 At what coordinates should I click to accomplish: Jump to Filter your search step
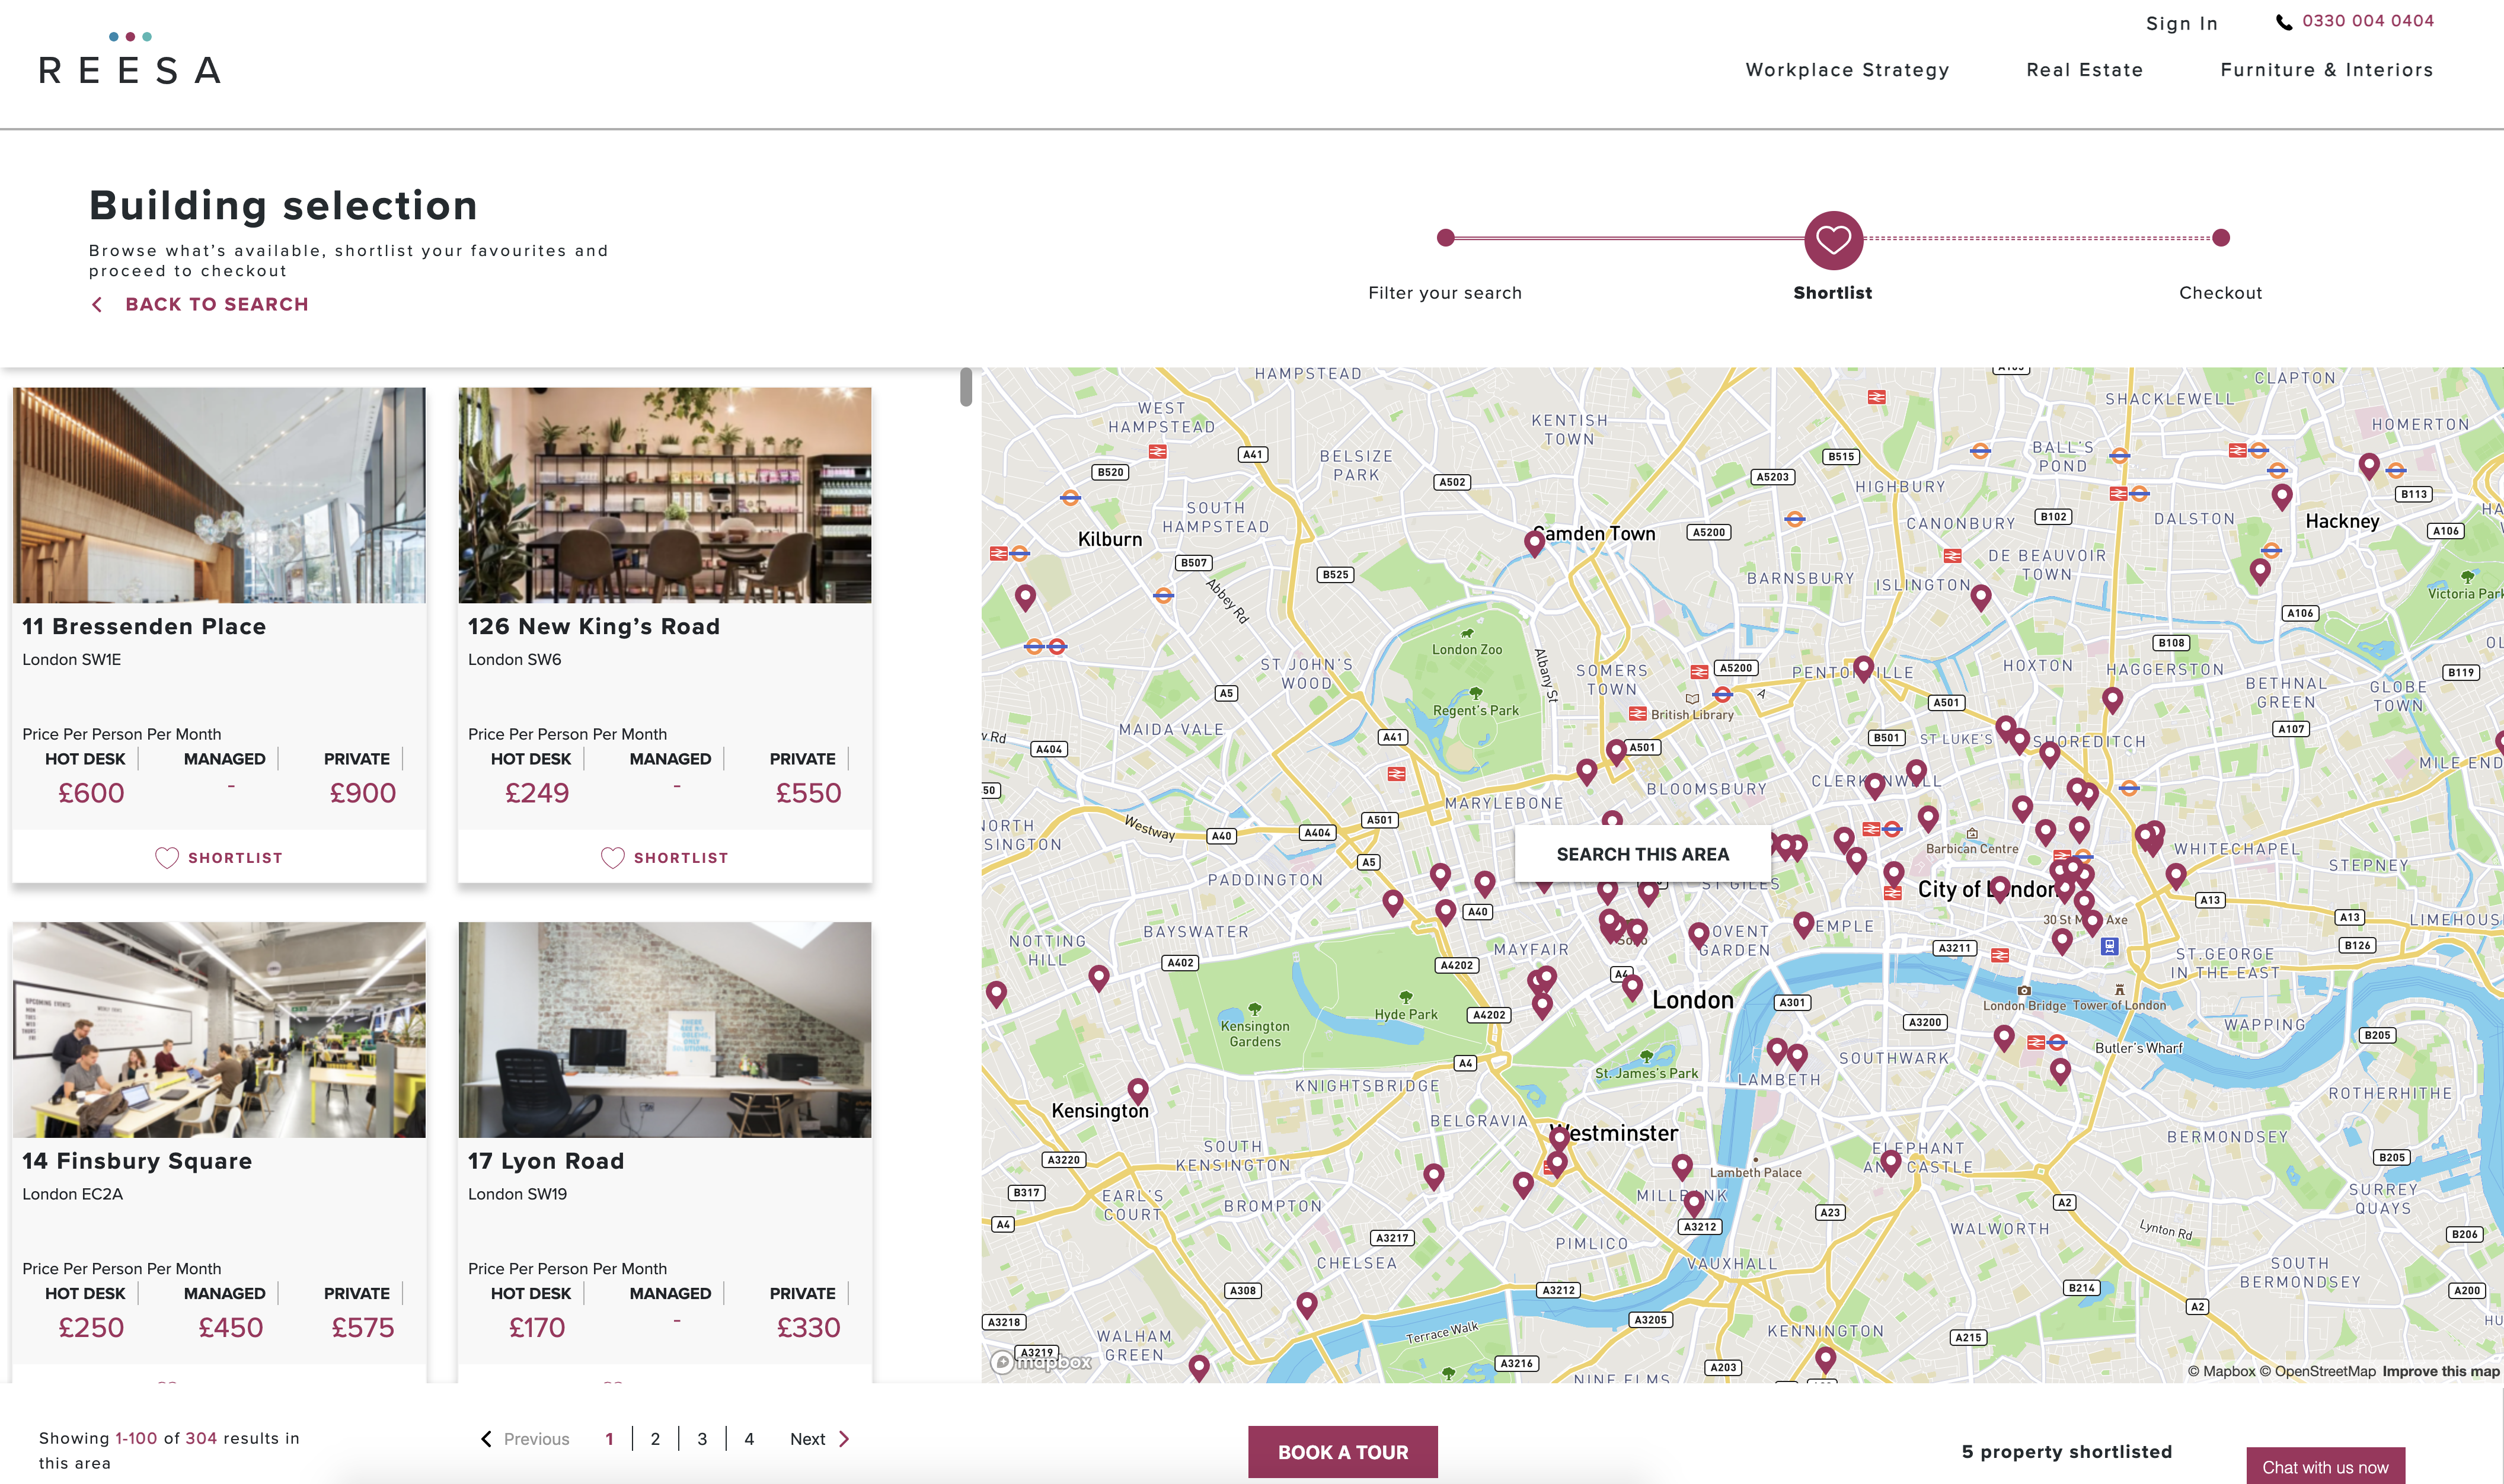1445,238
